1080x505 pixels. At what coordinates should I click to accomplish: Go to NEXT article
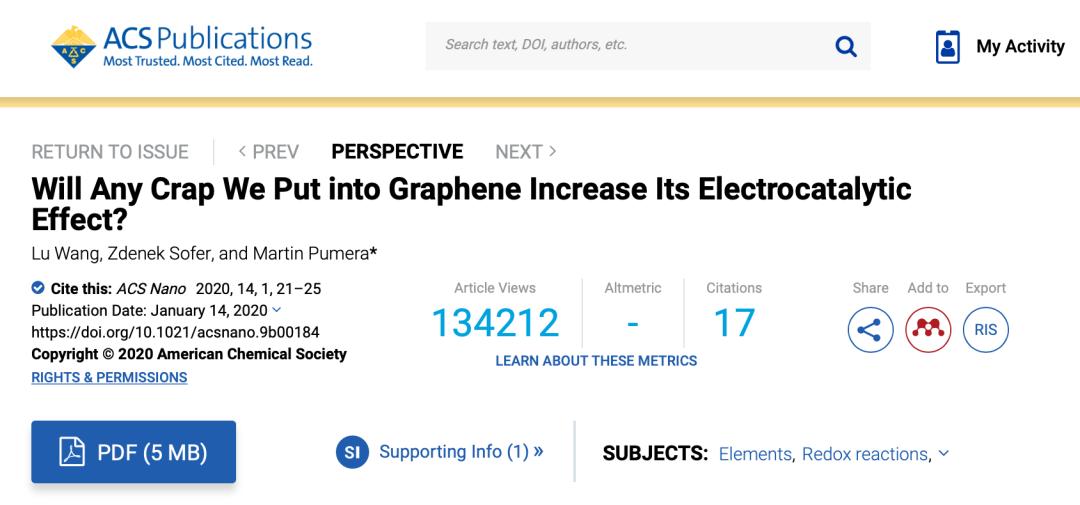point(526,152)
